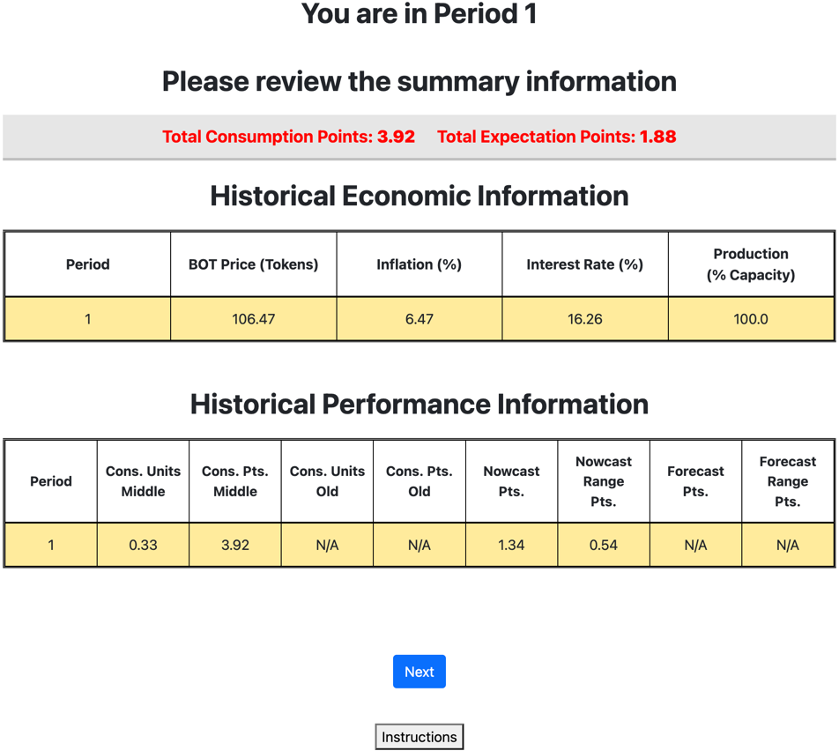Click the Cons. Pts. Middle value 3.92
Viewport: 840px width, 752px height.
235,545
